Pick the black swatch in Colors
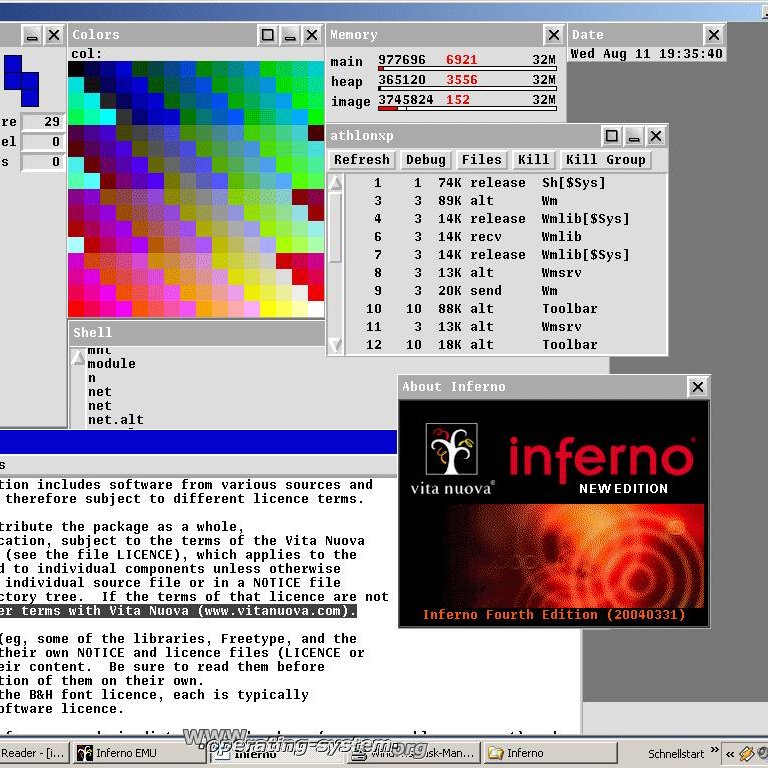 pos(76,69)
